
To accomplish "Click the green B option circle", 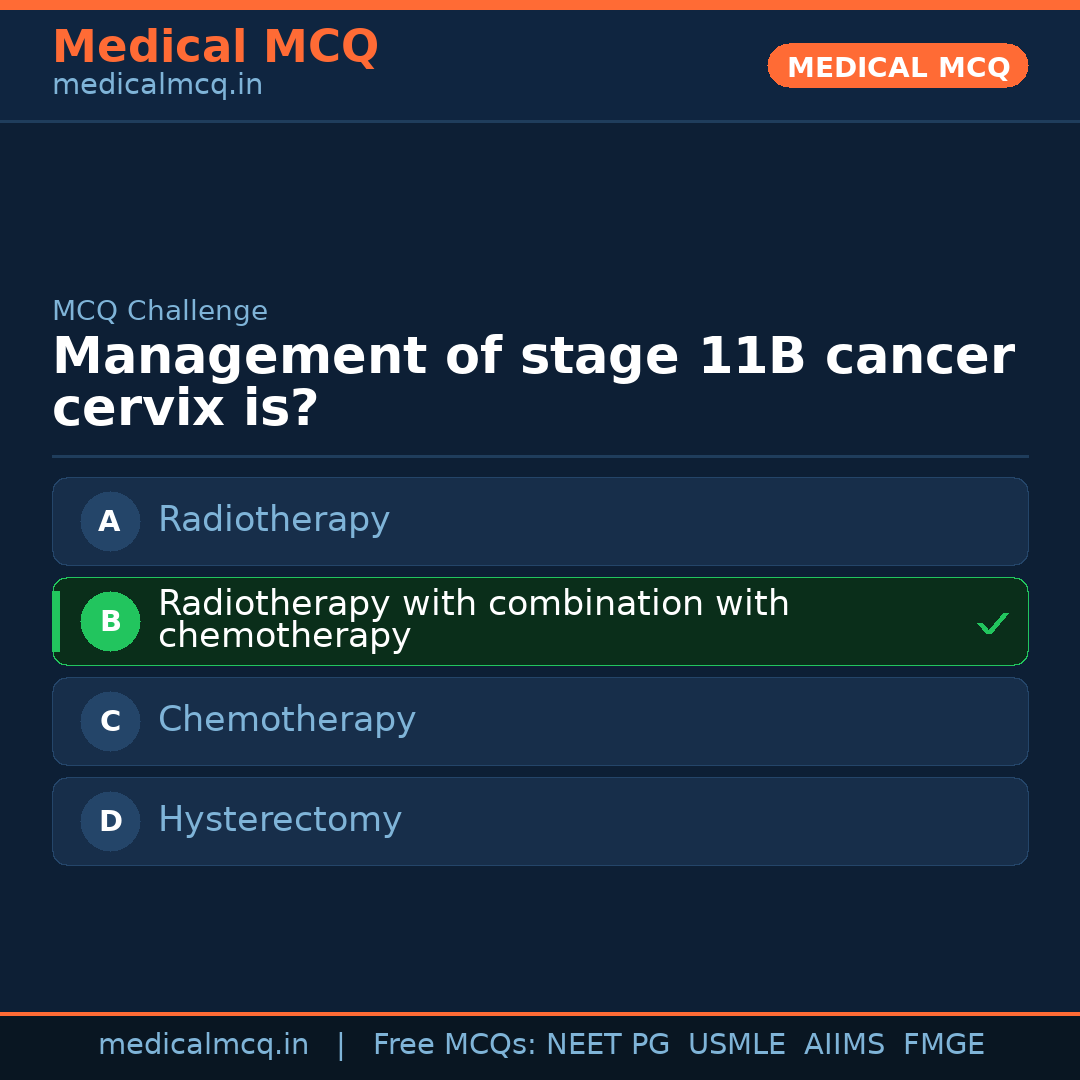I will (110, 621).
